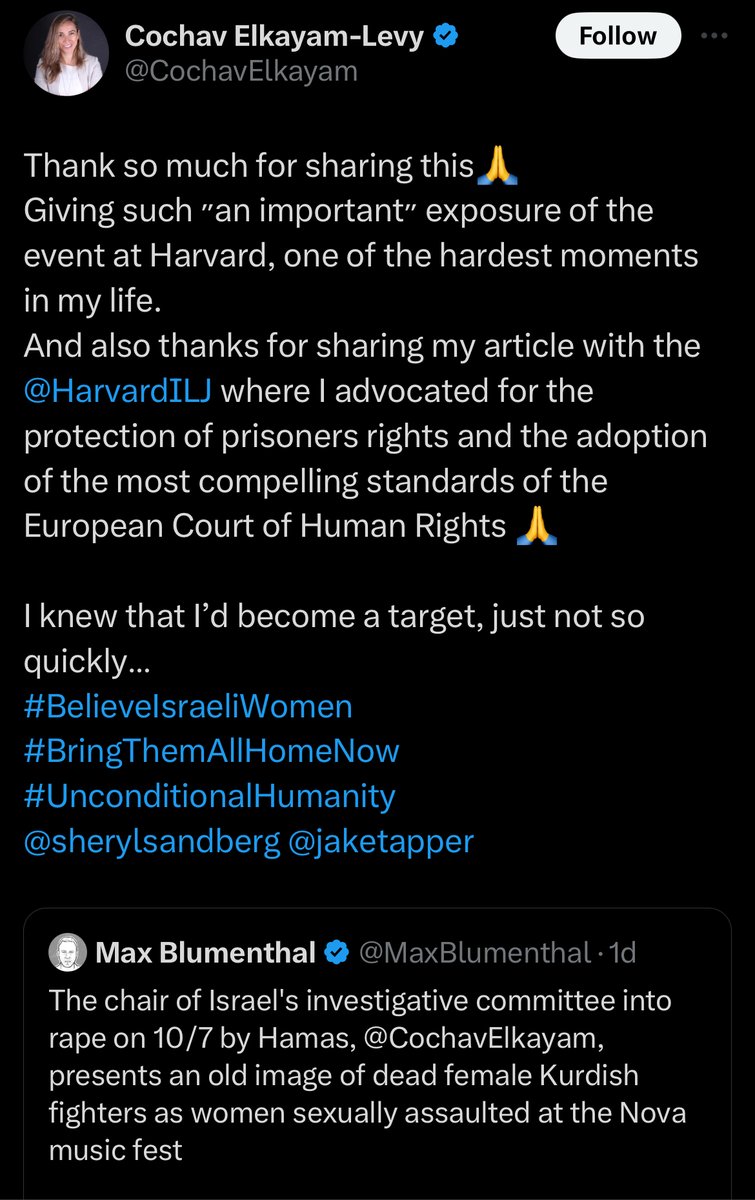Click Max Blumenthal's avatar in quoted tweet

[x=67, y=953]
